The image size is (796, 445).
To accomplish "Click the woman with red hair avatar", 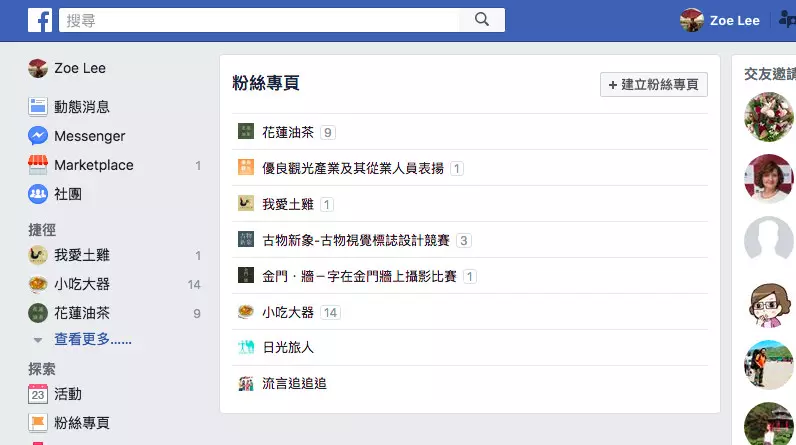I will (769, 179).
